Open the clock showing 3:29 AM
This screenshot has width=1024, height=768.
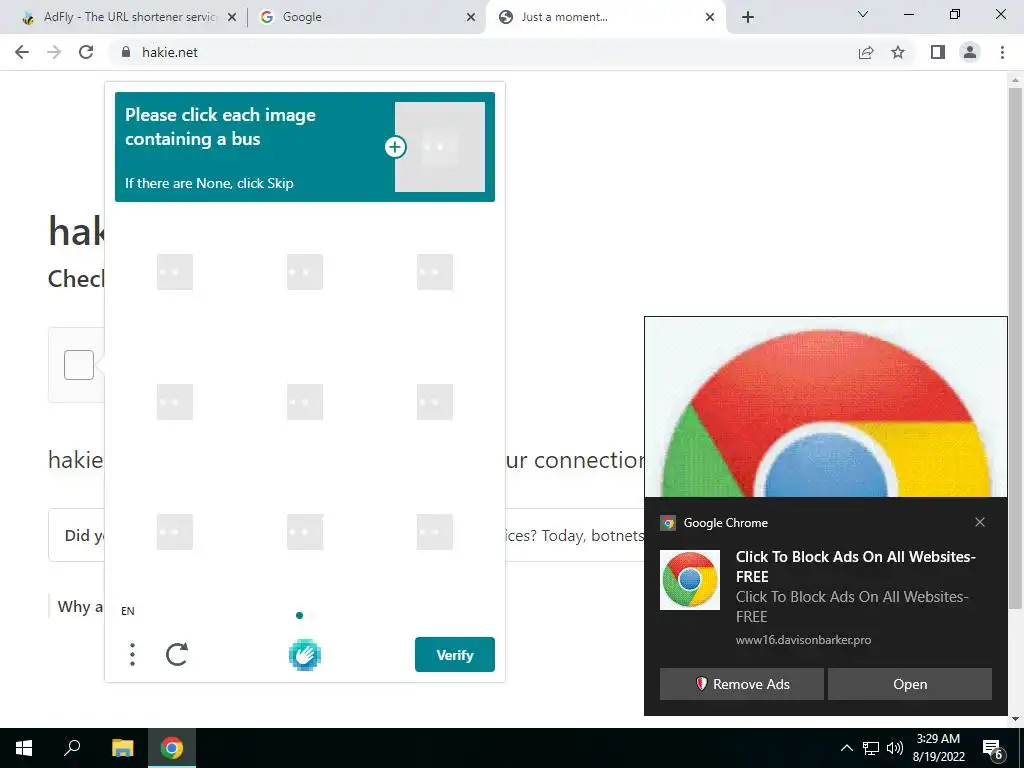click(x=938, y=748)
